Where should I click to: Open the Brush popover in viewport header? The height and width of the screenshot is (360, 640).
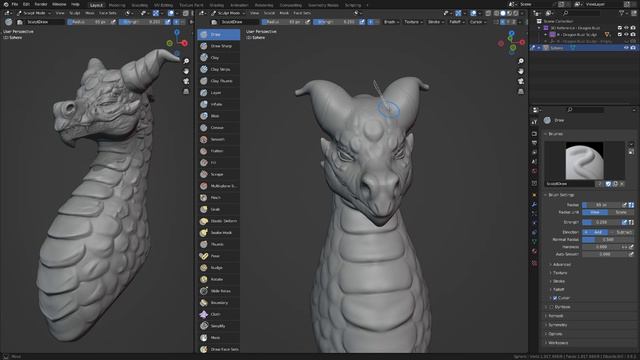point(391,22)
